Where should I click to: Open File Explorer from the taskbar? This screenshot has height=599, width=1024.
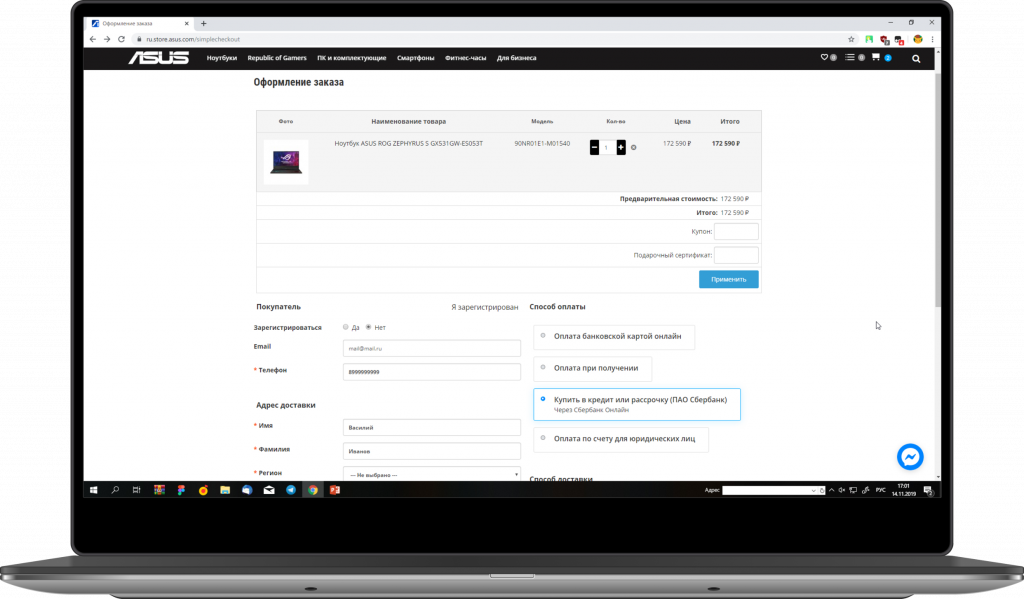pos(225,490)
